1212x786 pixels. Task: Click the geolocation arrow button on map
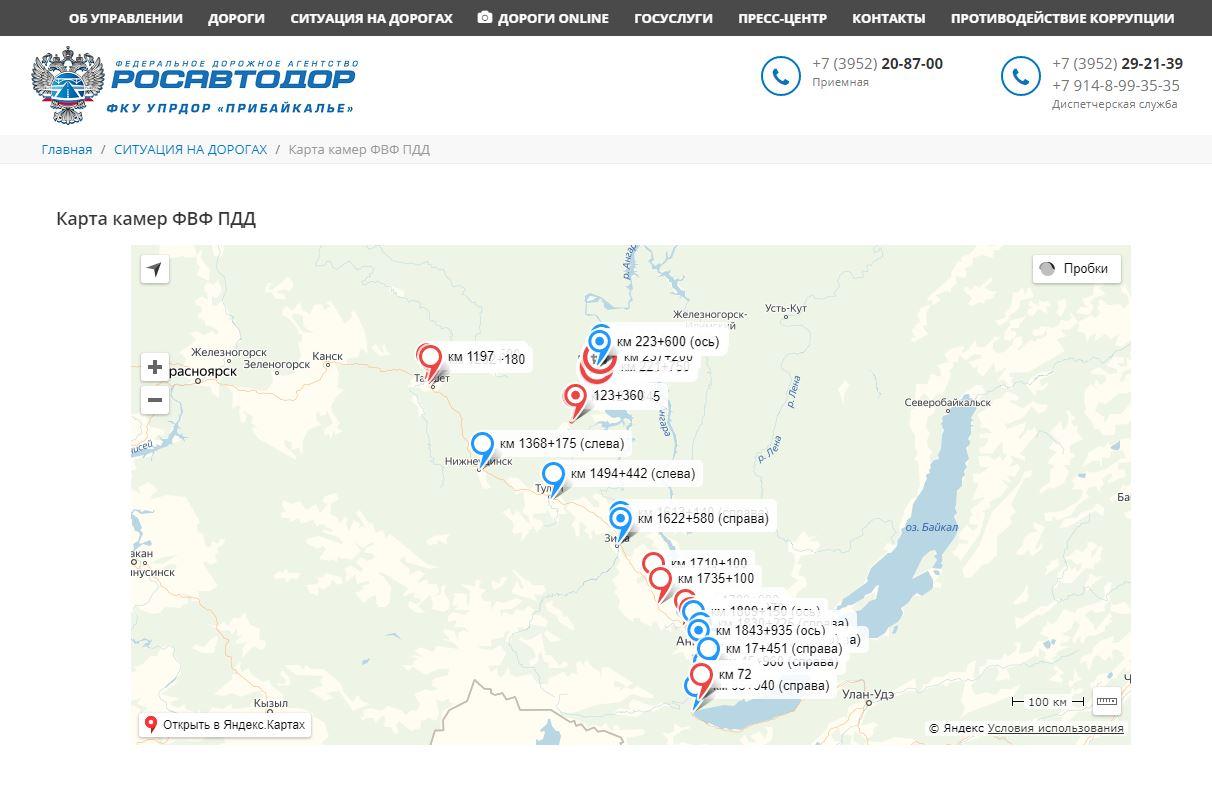click(154, 269)
